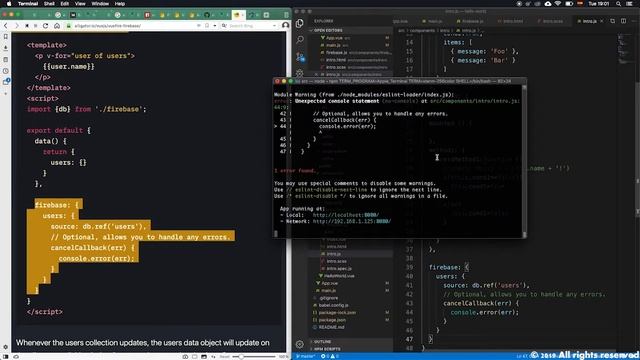Click Wi-Fi icon in macOS menu bar
This screenshot has height=360, width=640.
[x=558, y=4]
